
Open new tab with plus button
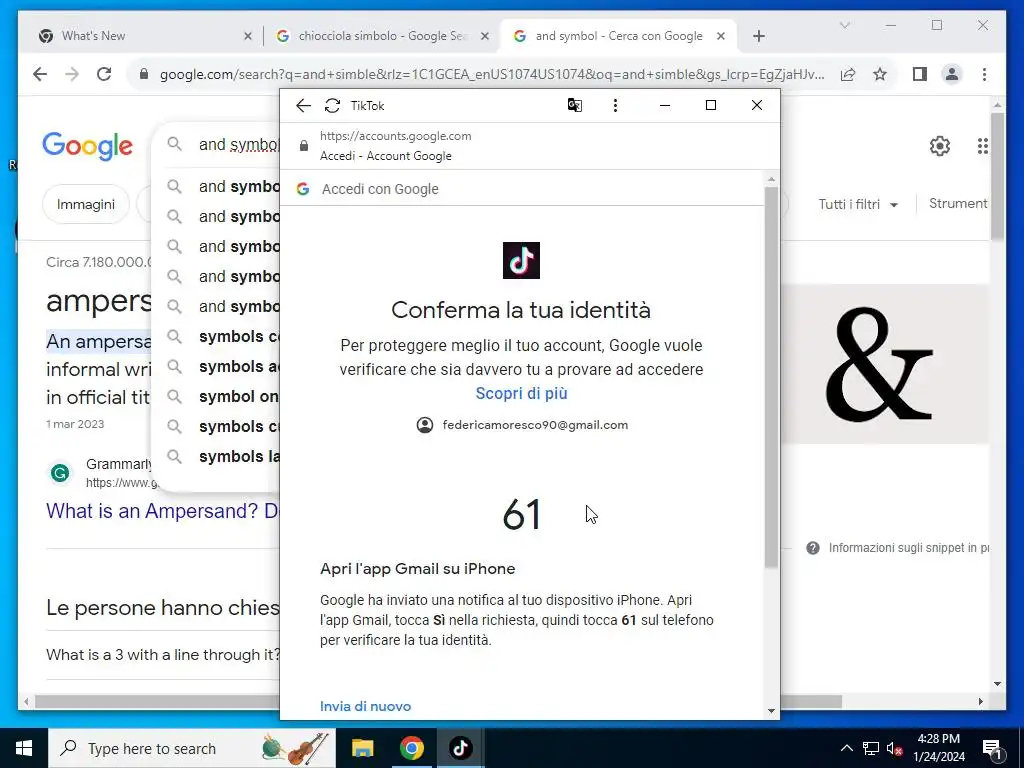pos(759,36)
